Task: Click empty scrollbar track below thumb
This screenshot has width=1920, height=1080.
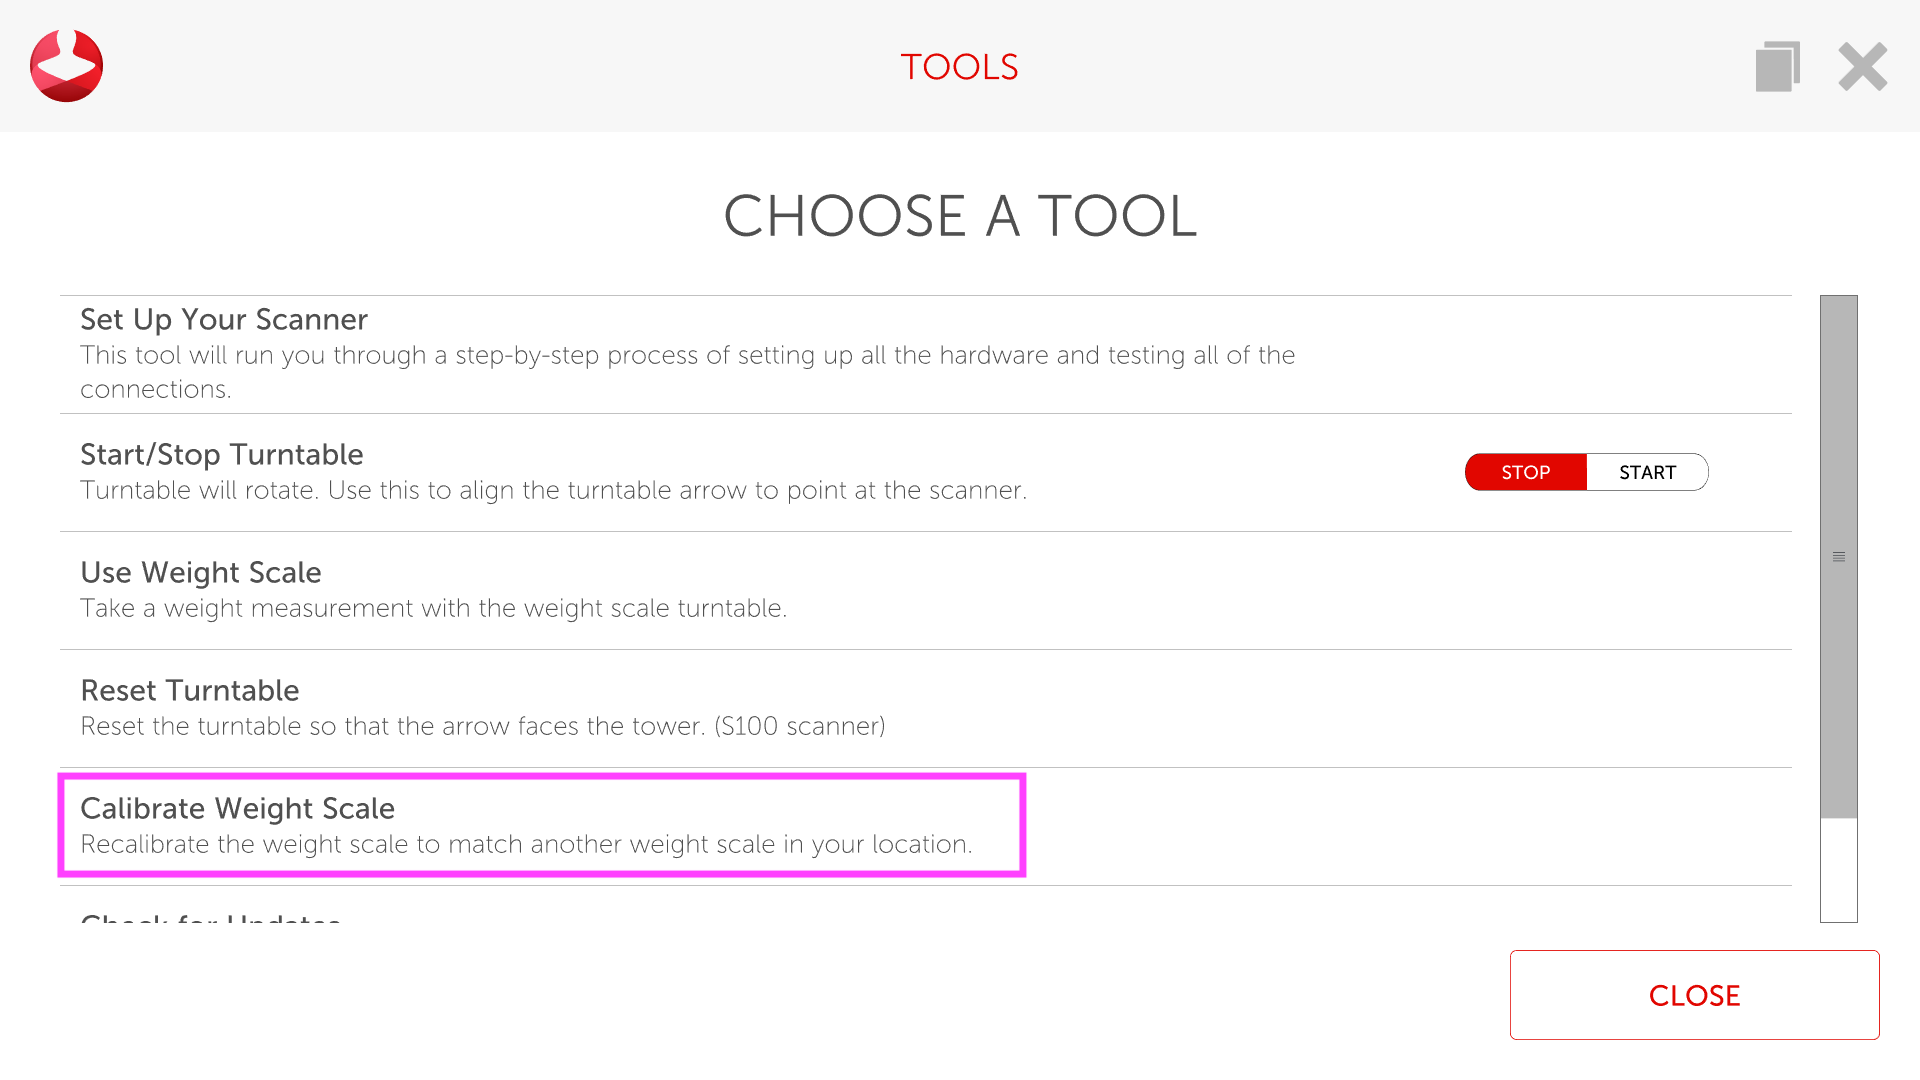Action: pos(1838,870)
